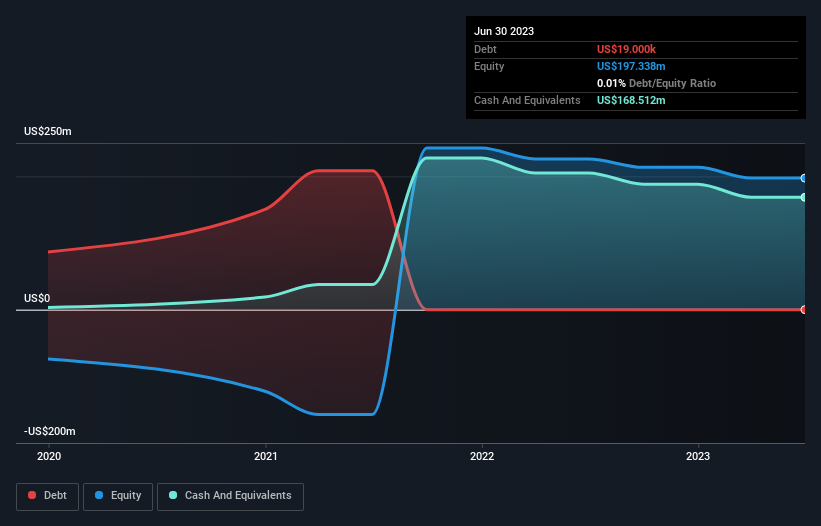Click the Equity label in tooltip
The height and width of the screenshot is (526, 821).
489,66
